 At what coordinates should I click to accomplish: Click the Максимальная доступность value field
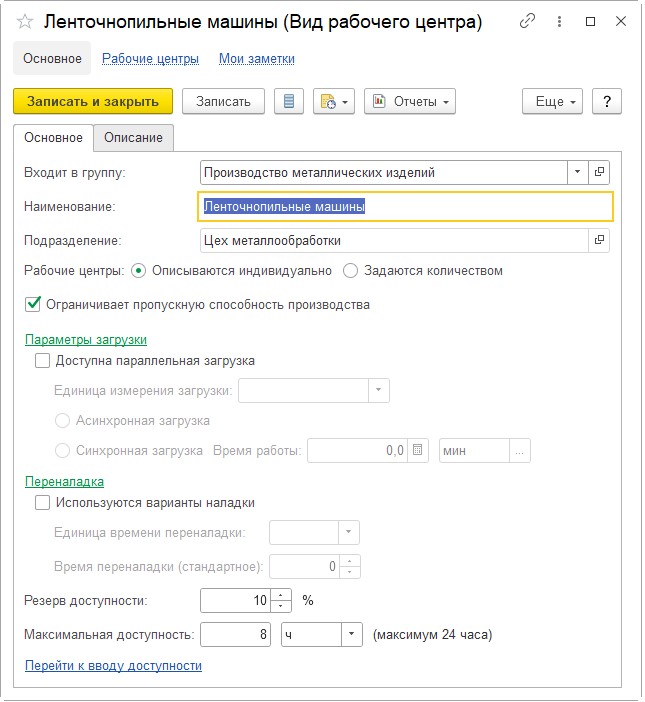coord(235,634)
